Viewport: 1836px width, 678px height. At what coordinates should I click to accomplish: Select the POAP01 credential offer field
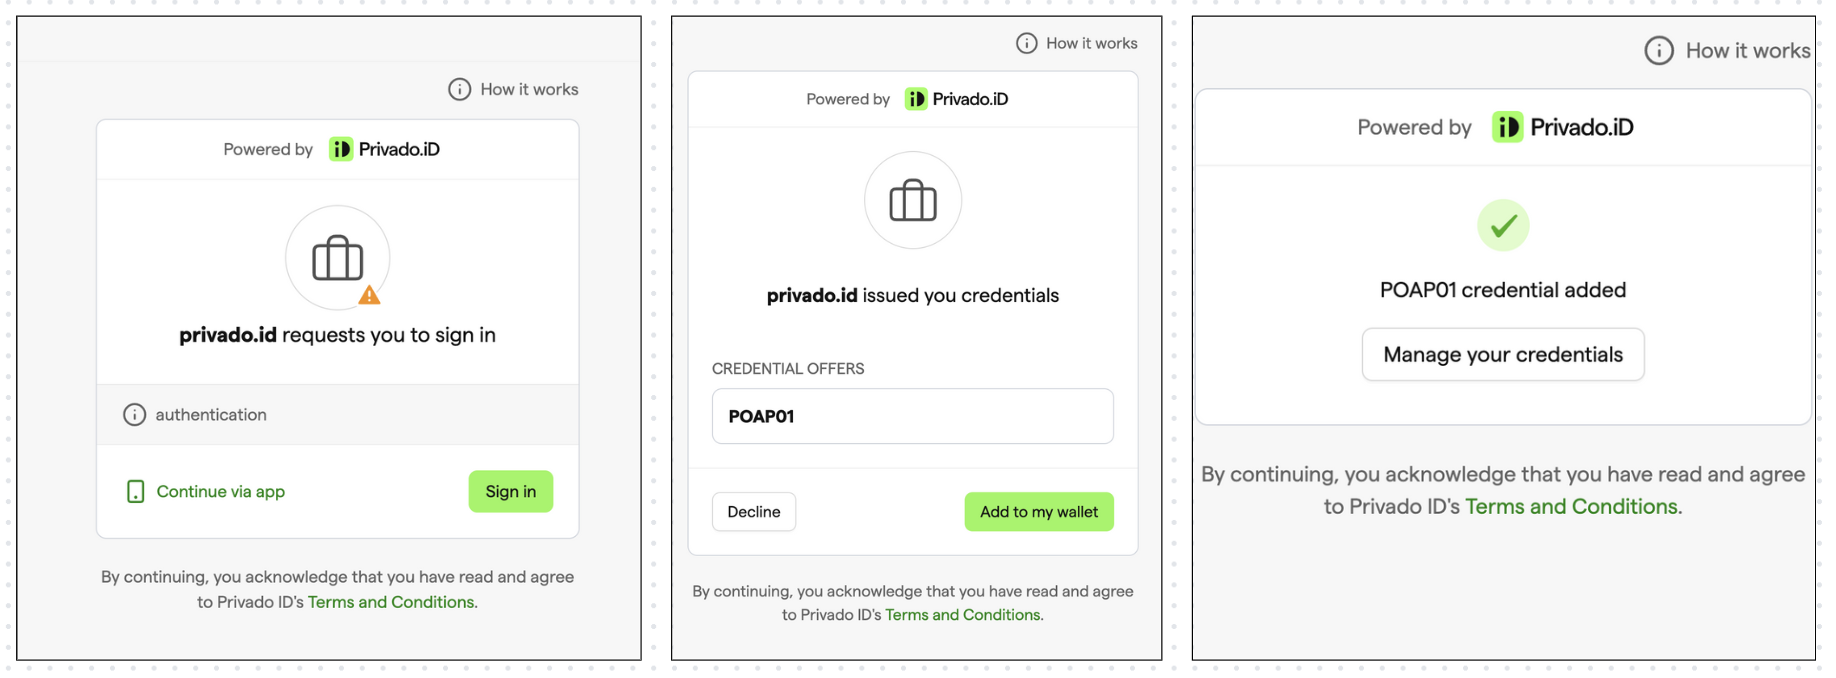pyautogui.click(x=912, y=416)
